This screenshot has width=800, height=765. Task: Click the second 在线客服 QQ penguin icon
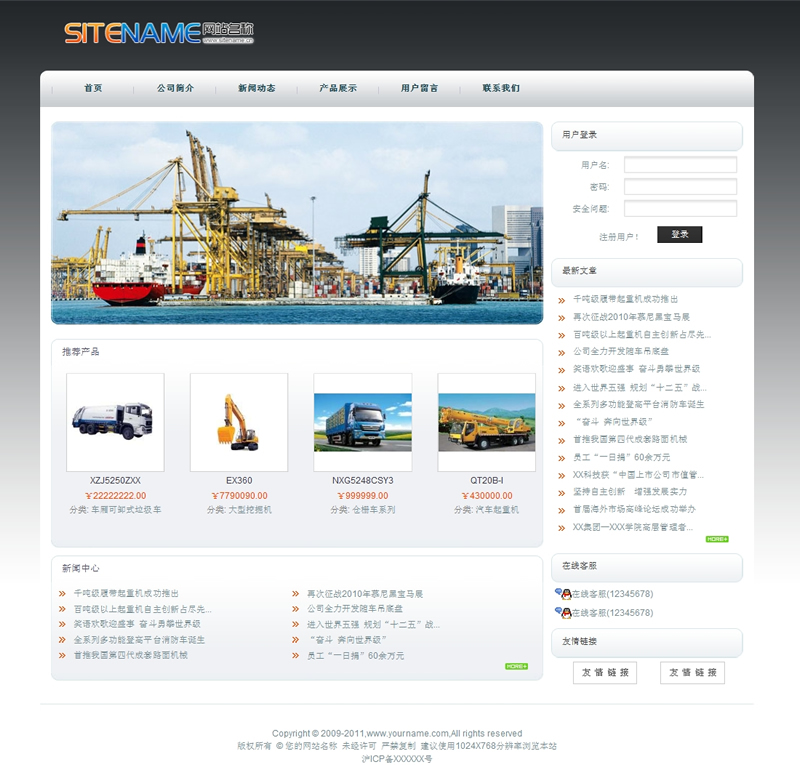click(563, 612)
